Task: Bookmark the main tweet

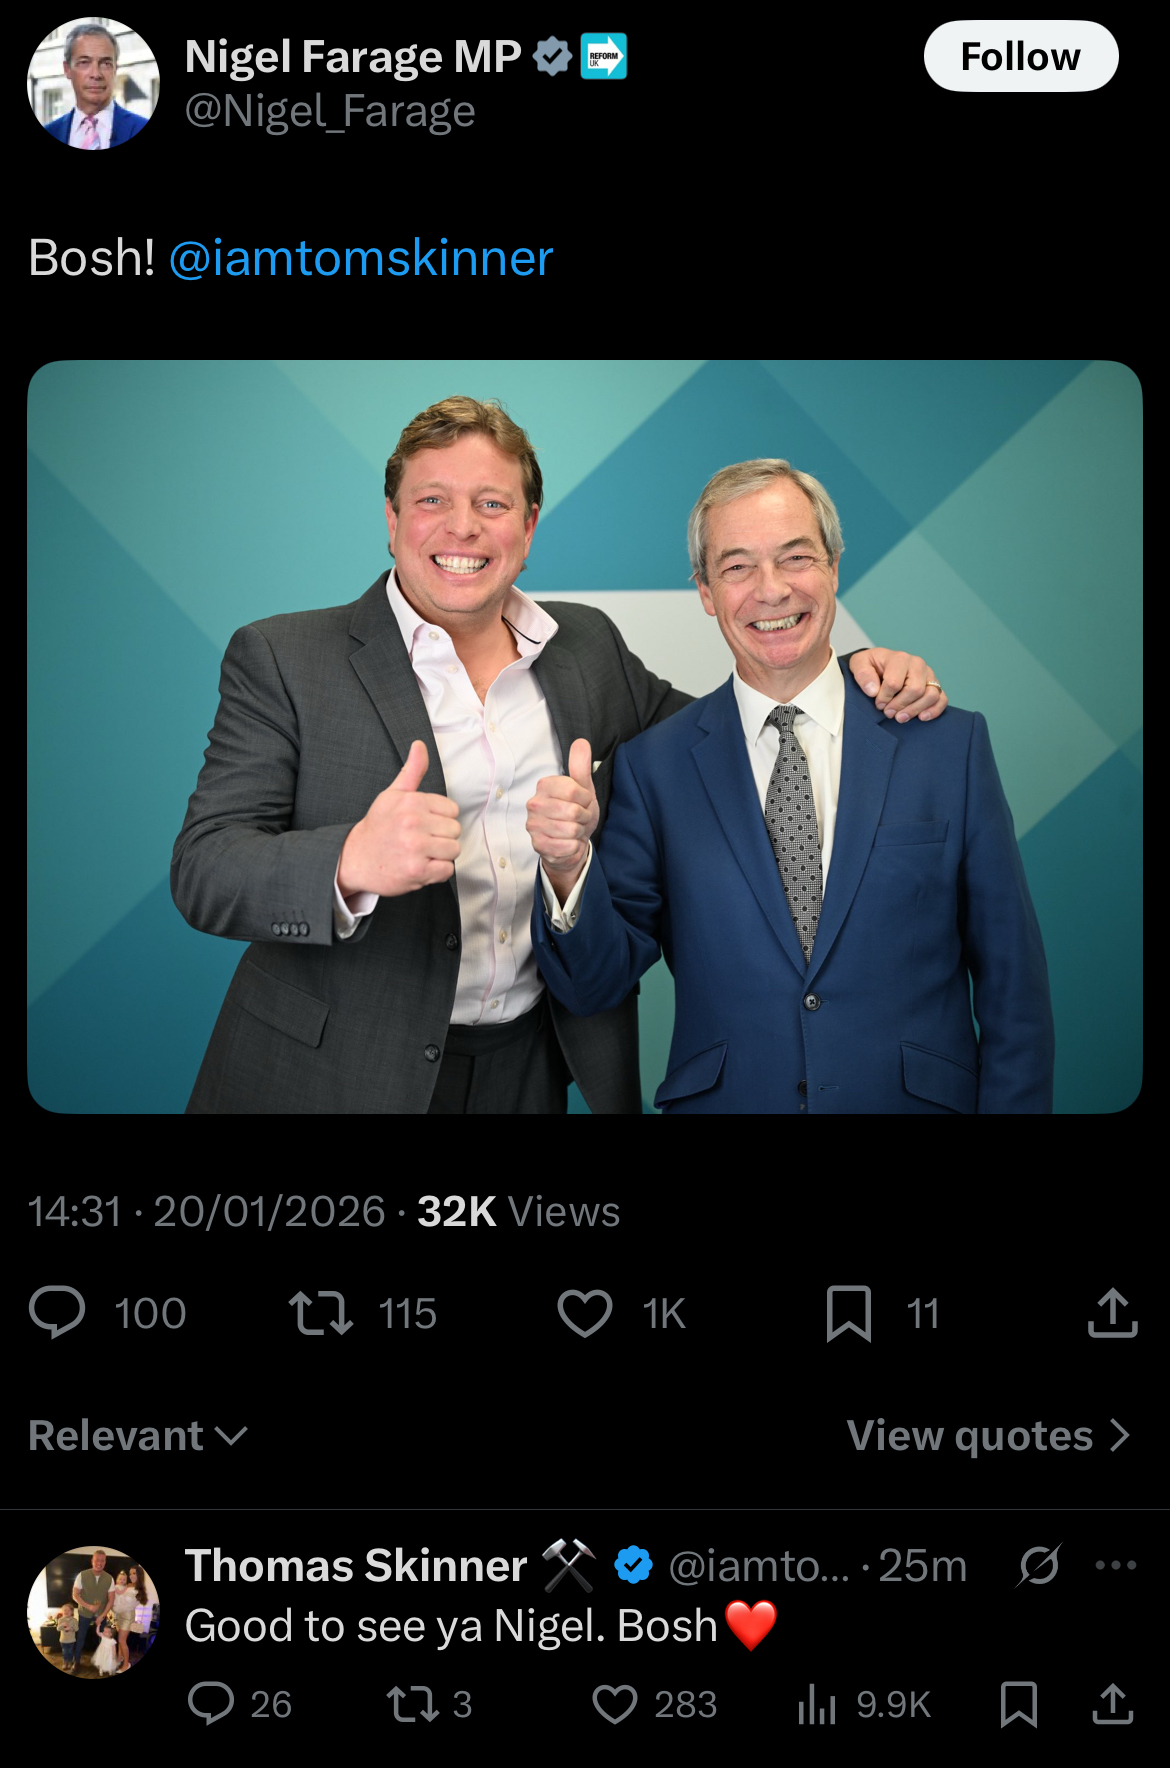Action: click(x=848, y=1312)
